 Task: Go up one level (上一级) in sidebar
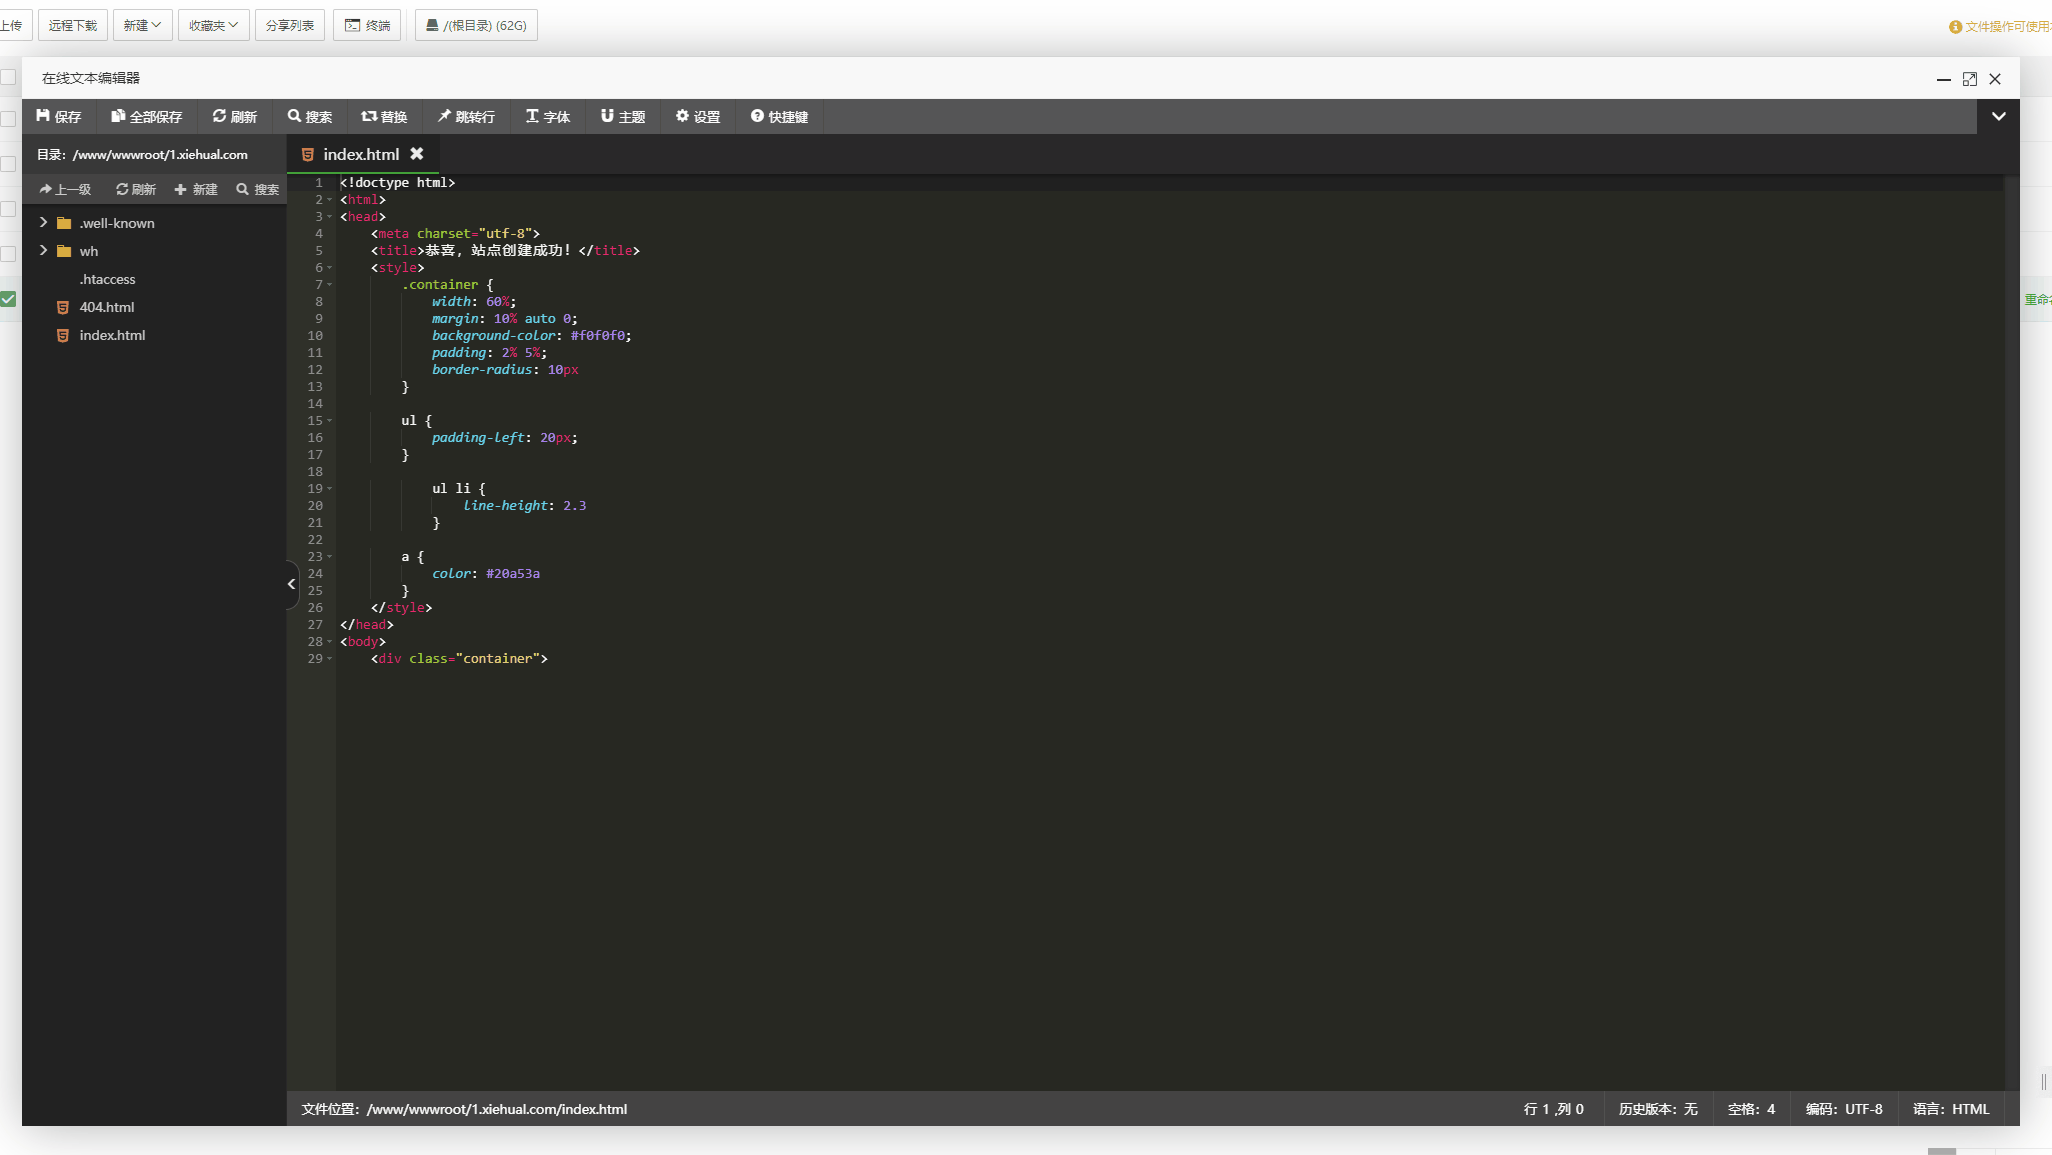tap(65, 189)
